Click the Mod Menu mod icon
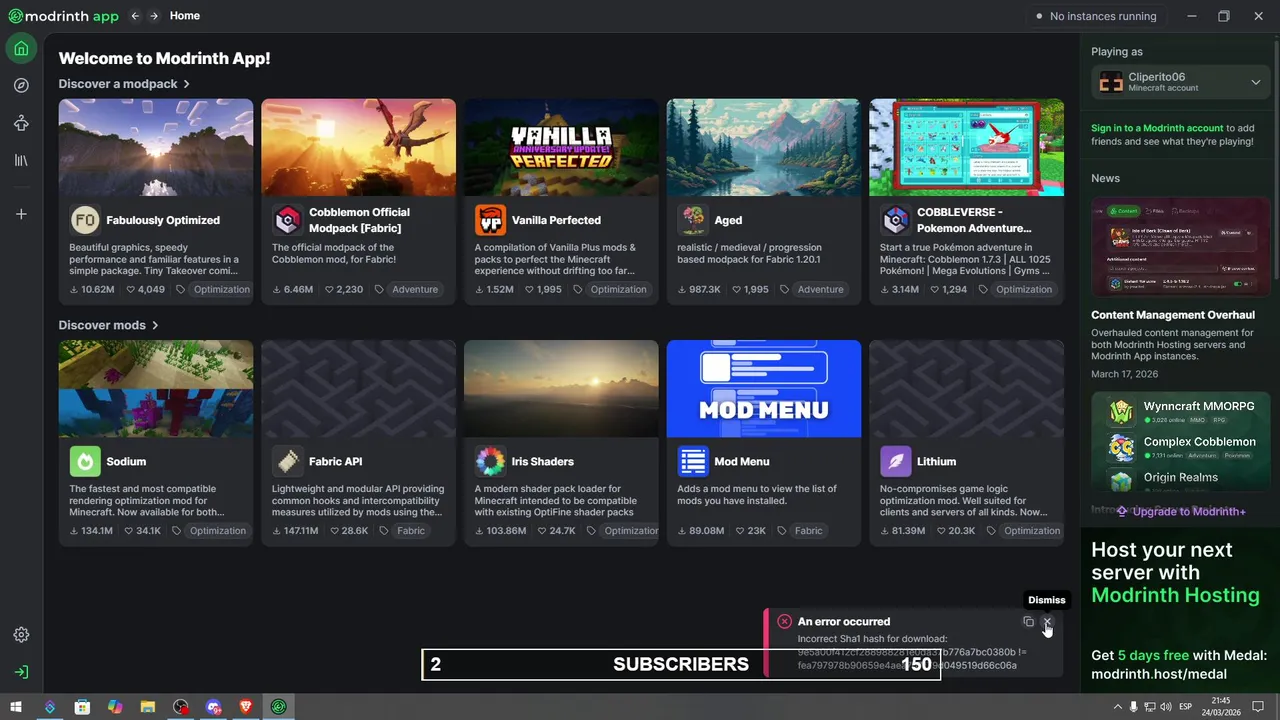This screenshot has width=1280, height=720. point(693,461)
